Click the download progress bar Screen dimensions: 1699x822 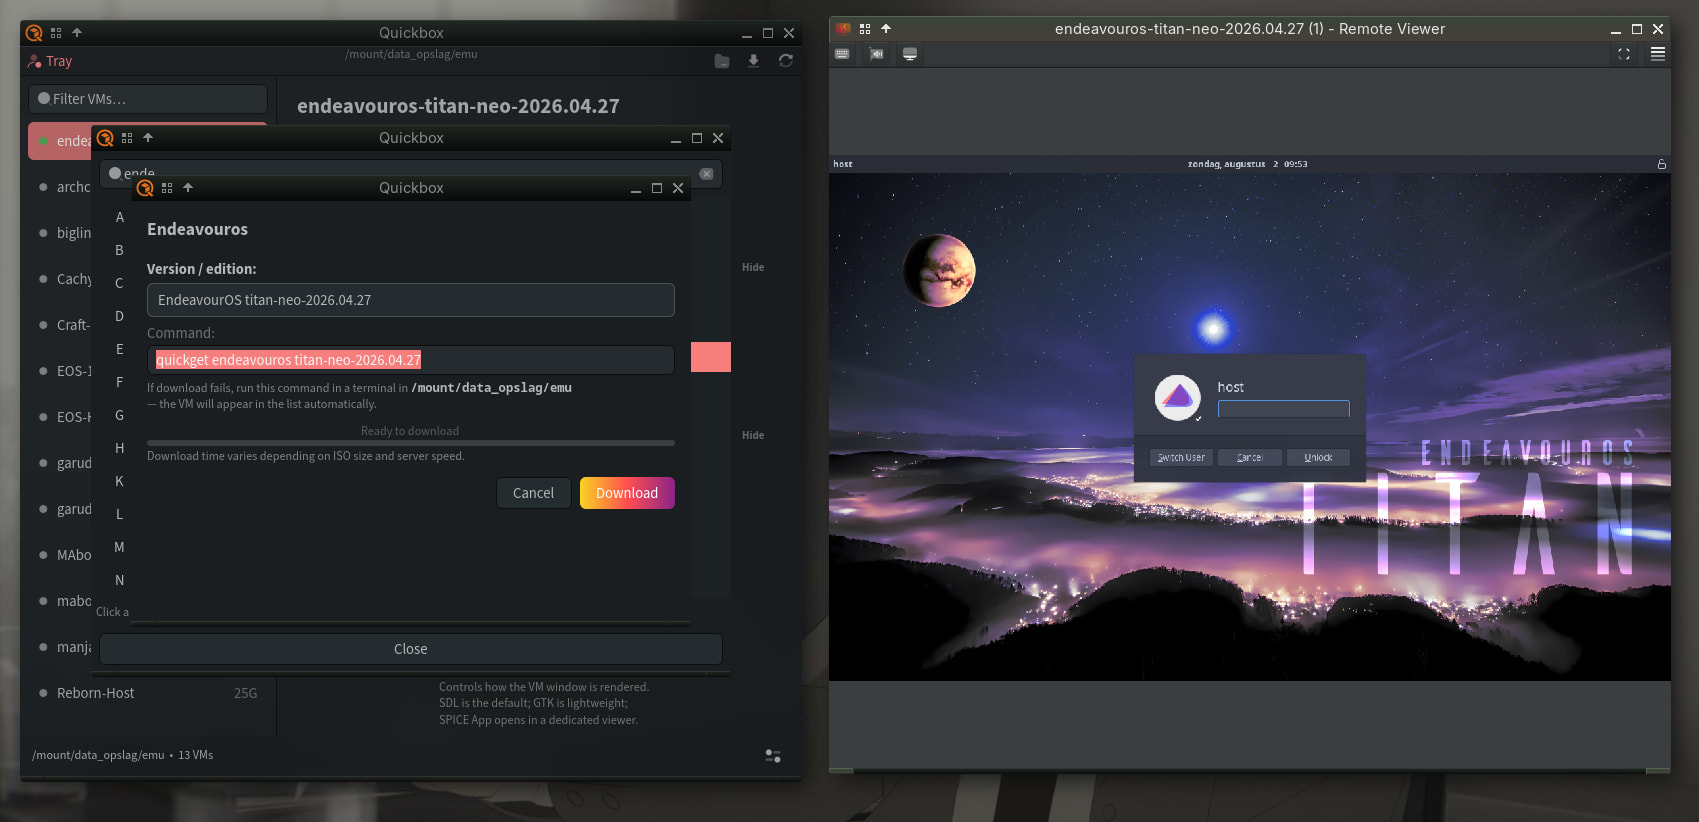coord(411,442)
